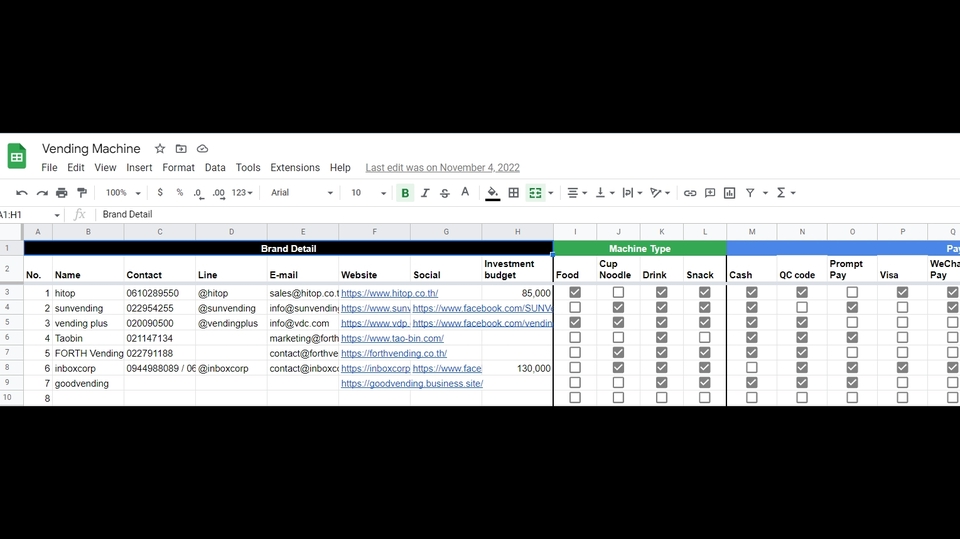Image resolution: width=960 pixels, height=539 pixels.
Task: Click the Insert comment icon
Action: pyautogui.click(x=710, y=193)
